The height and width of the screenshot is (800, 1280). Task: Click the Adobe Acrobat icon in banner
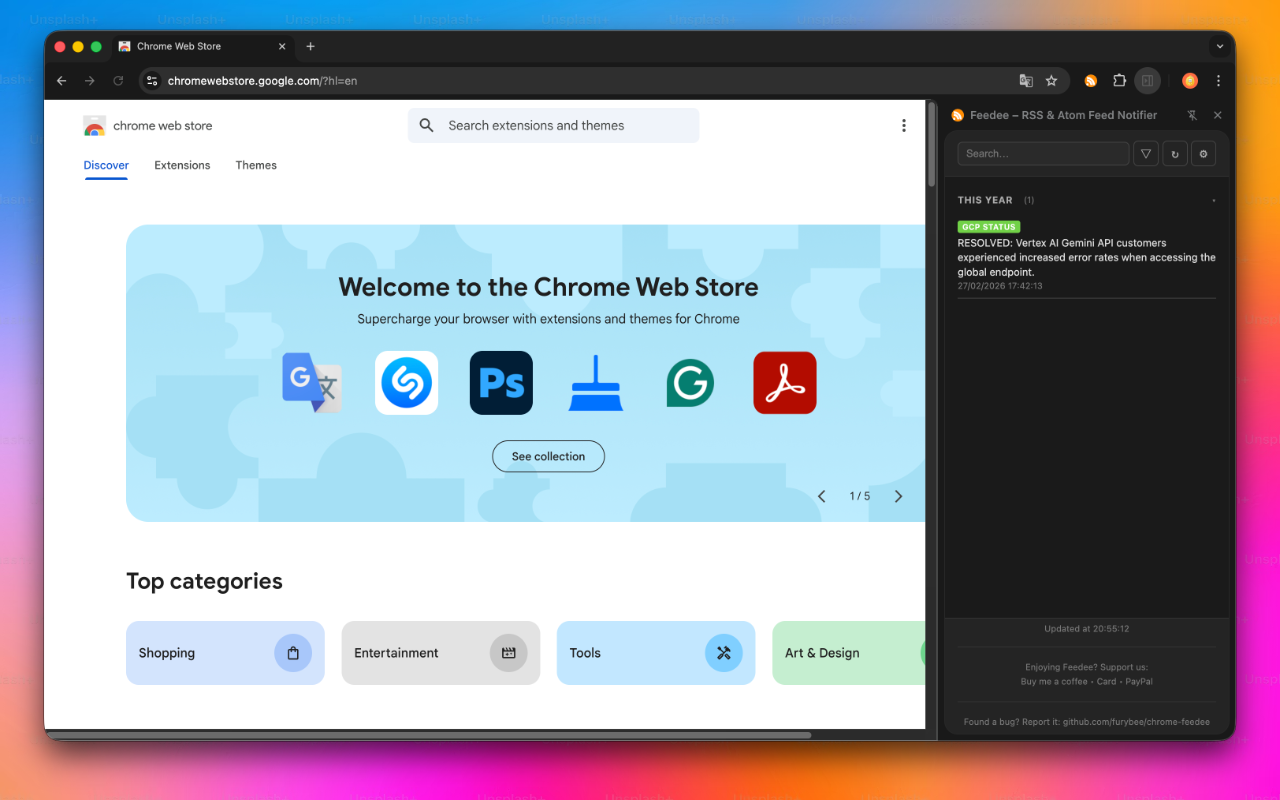[x=784, y=382]
